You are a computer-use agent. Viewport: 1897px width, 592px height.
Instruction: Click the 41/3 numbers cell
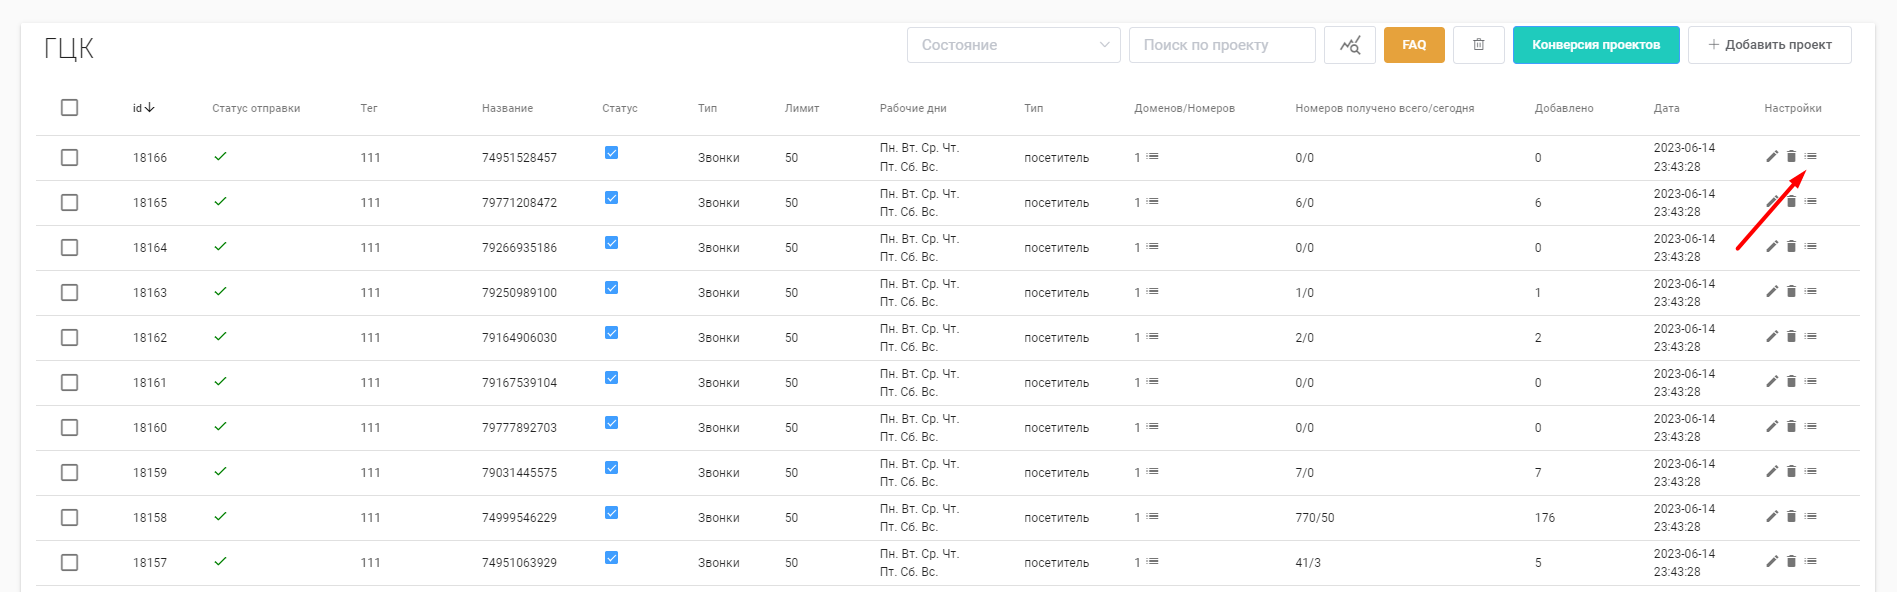pos(1308,563)
